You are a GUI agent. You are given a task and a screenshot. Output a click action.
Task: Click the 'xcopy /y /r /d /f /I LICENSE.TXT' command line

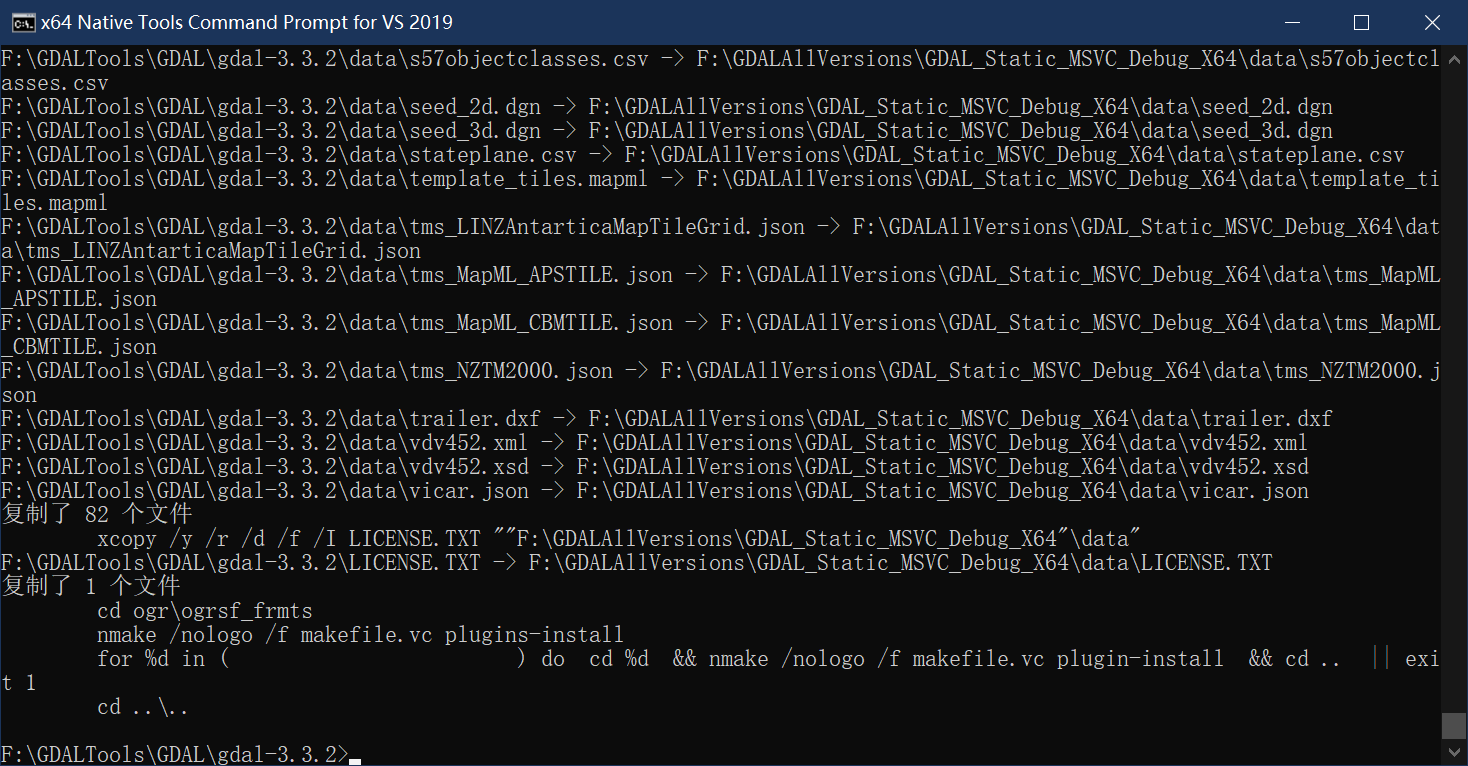click(619, 538)
